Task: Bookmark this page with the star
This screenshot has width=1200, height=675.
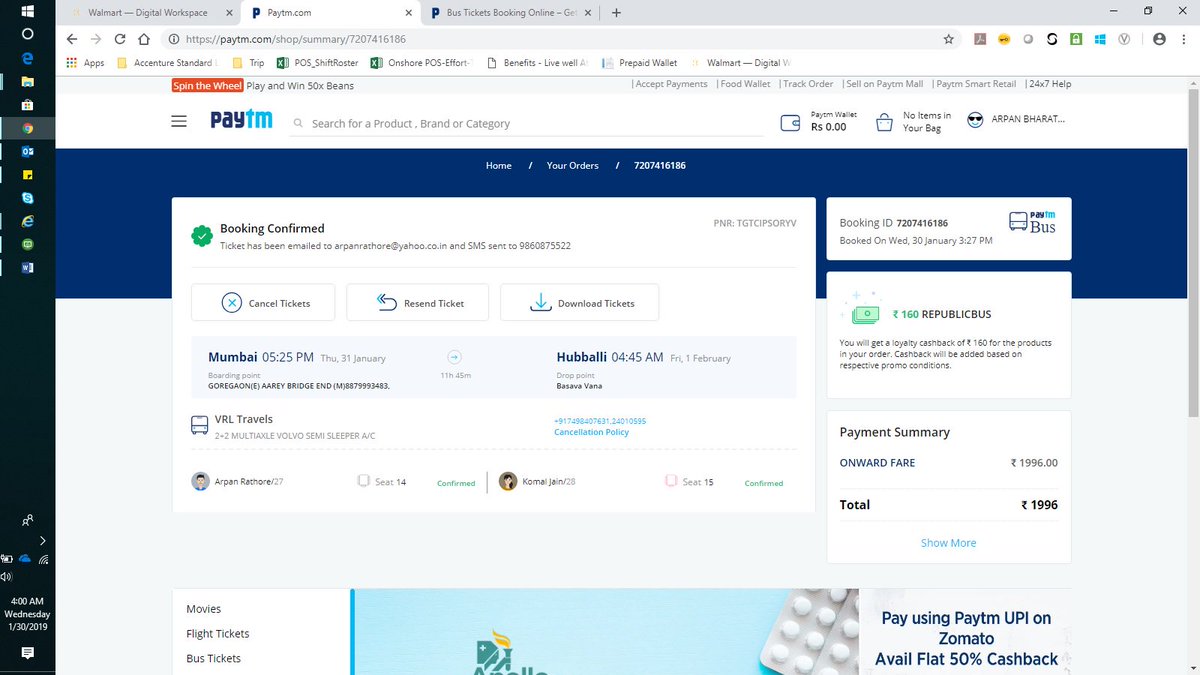Action: click(x=948, y=39)
